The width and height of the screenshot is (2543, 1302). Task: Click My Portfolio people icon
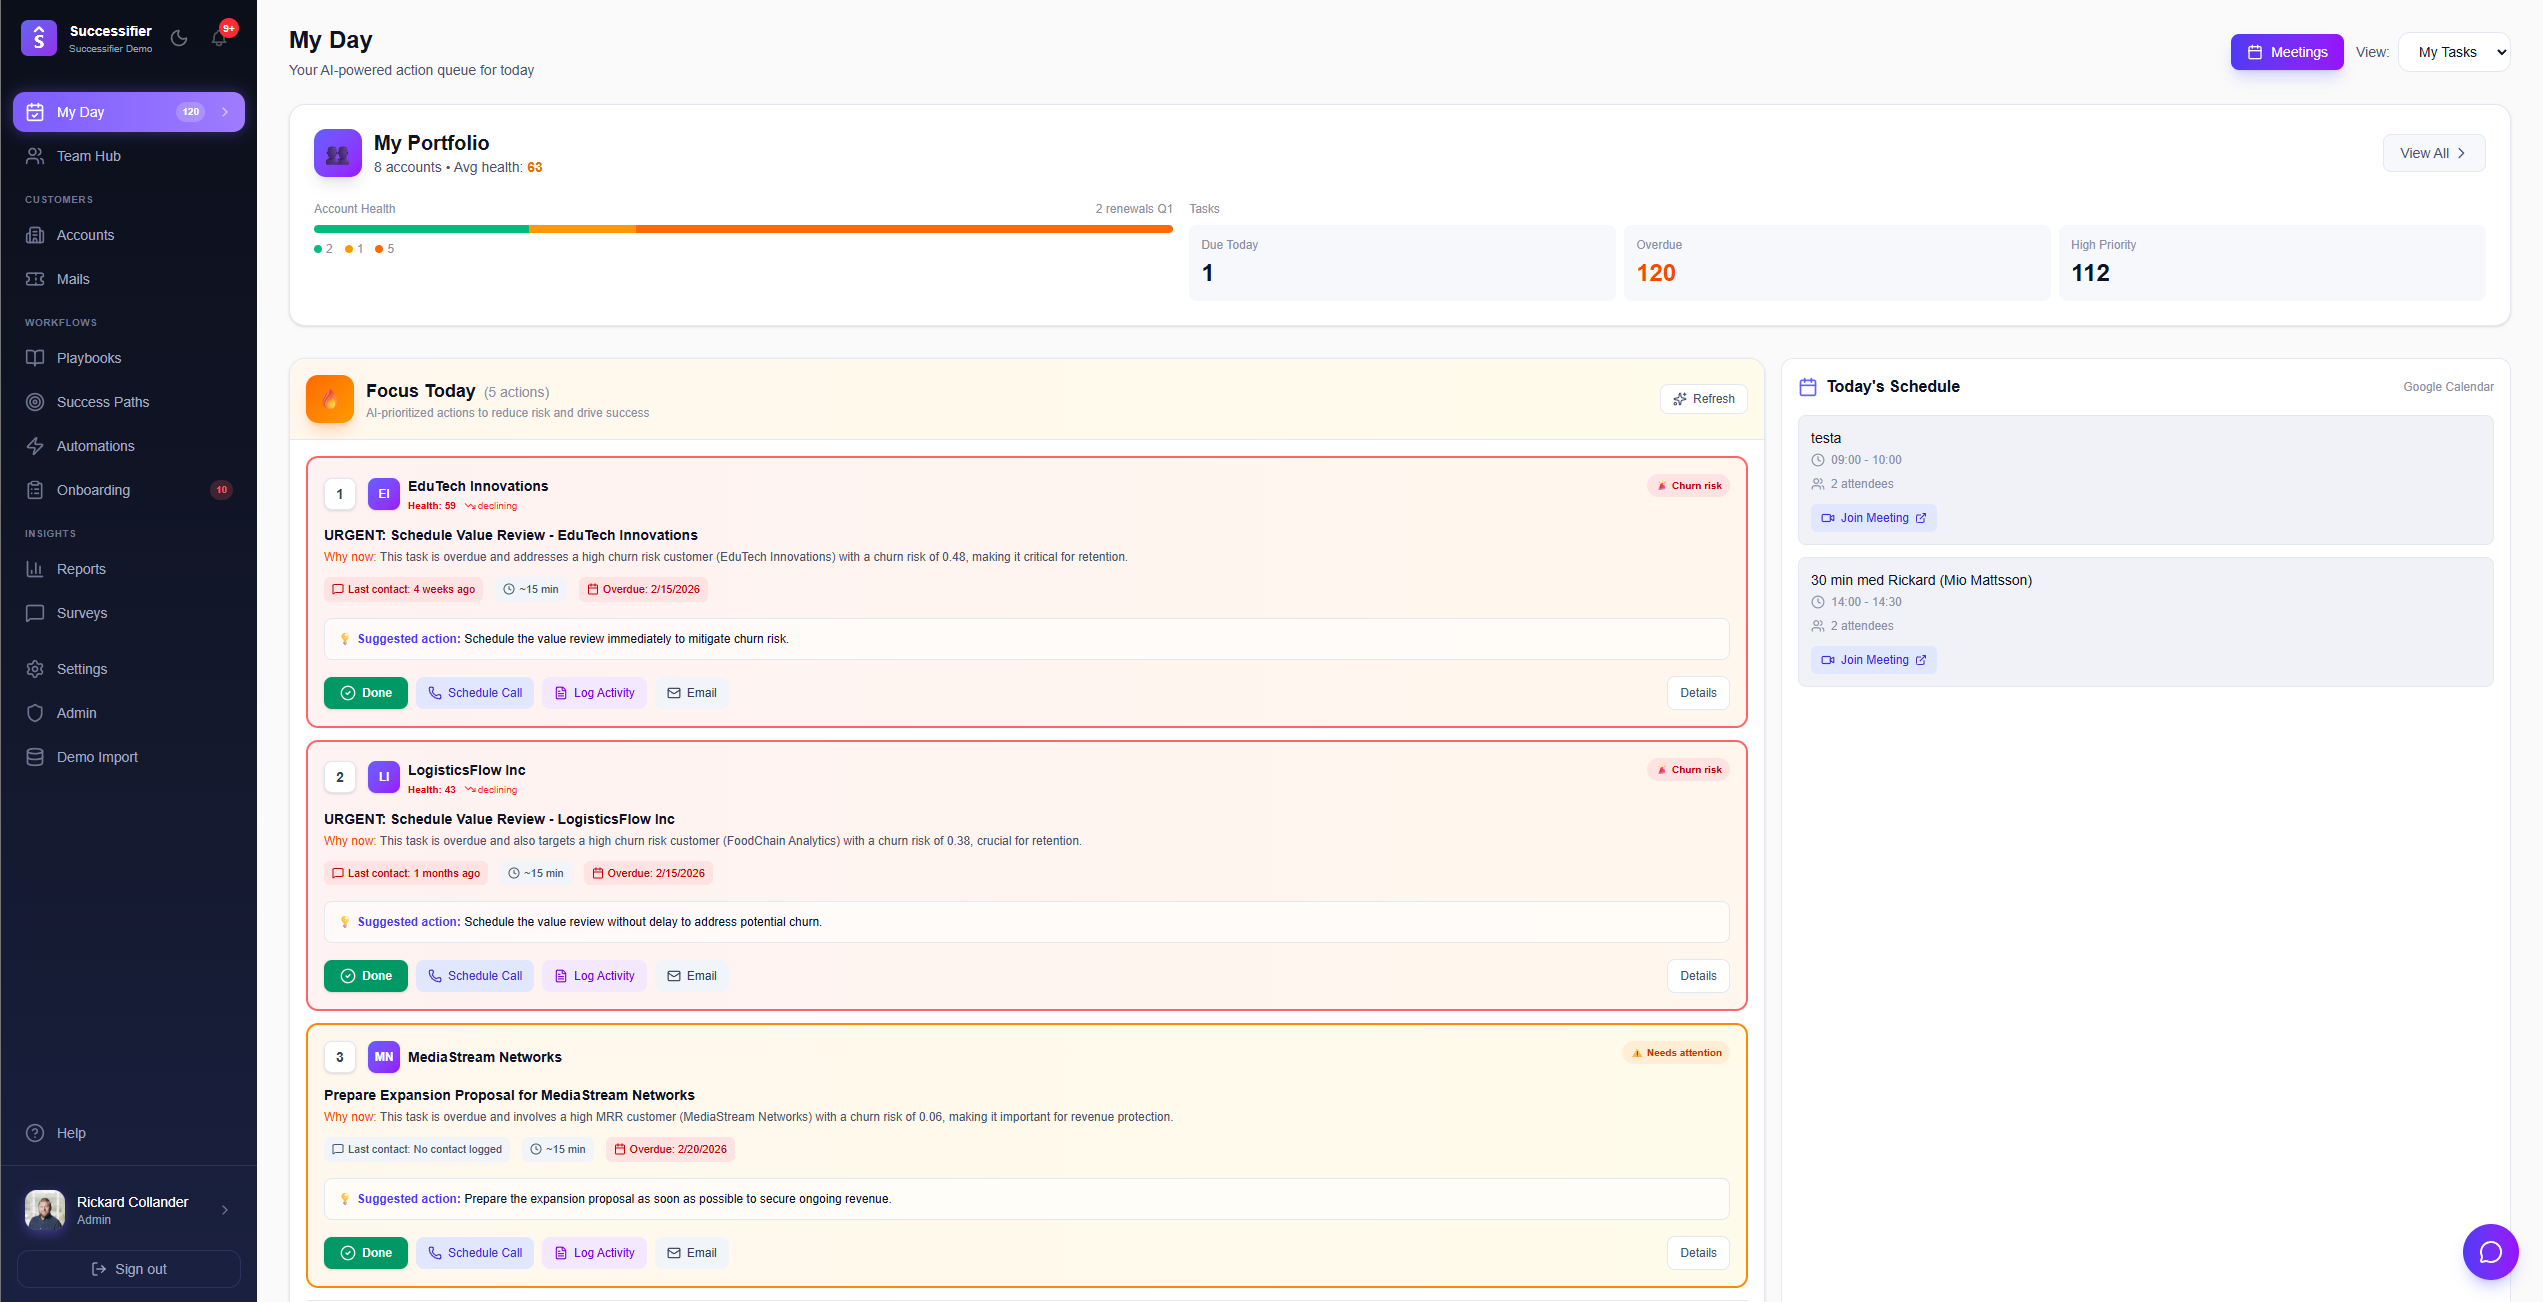point(338,153)
